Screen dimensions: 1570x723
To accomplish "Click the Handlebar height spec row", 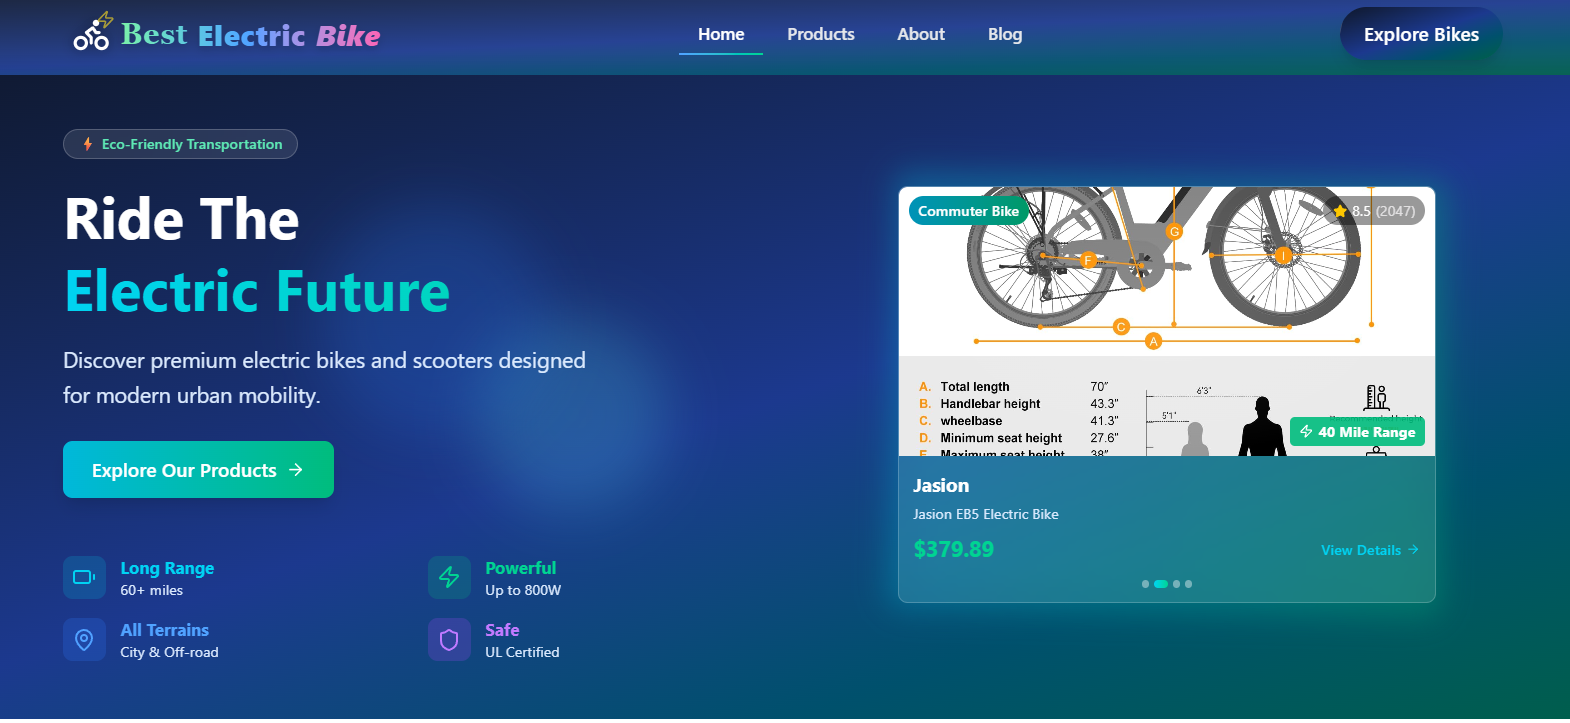I will [1018, 404].
